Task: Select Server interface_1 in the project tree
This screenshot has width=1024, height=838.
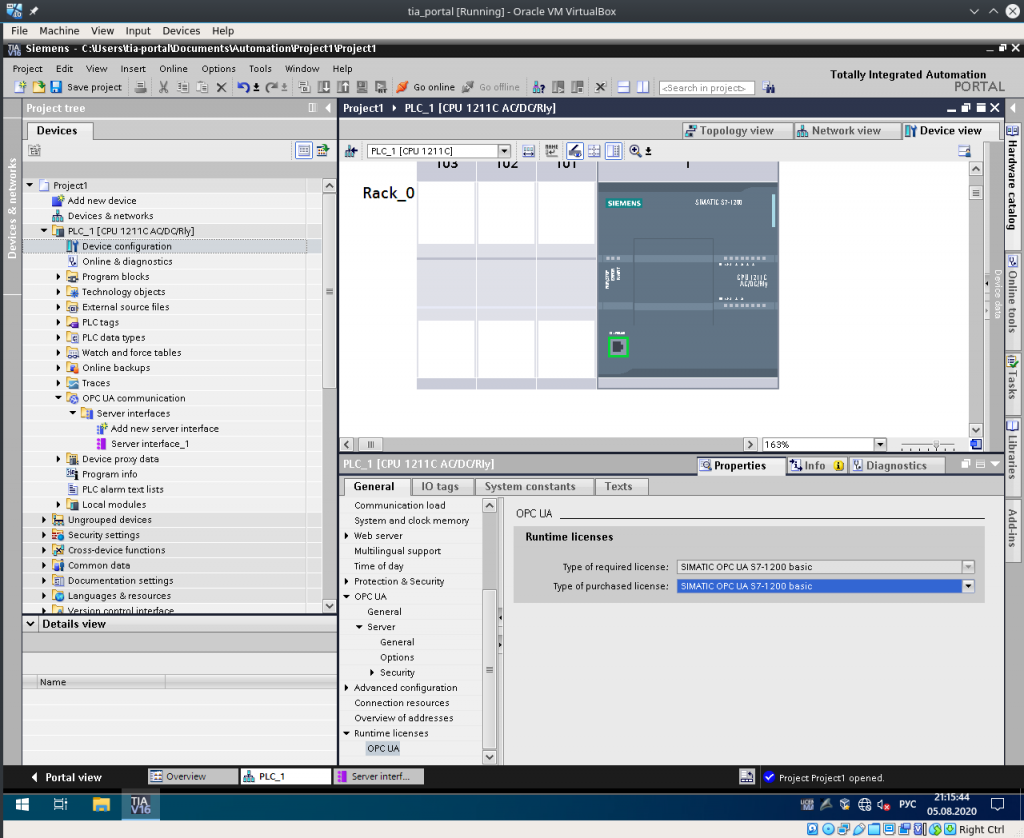Action: pyautogui.click(x=150, y=443)
